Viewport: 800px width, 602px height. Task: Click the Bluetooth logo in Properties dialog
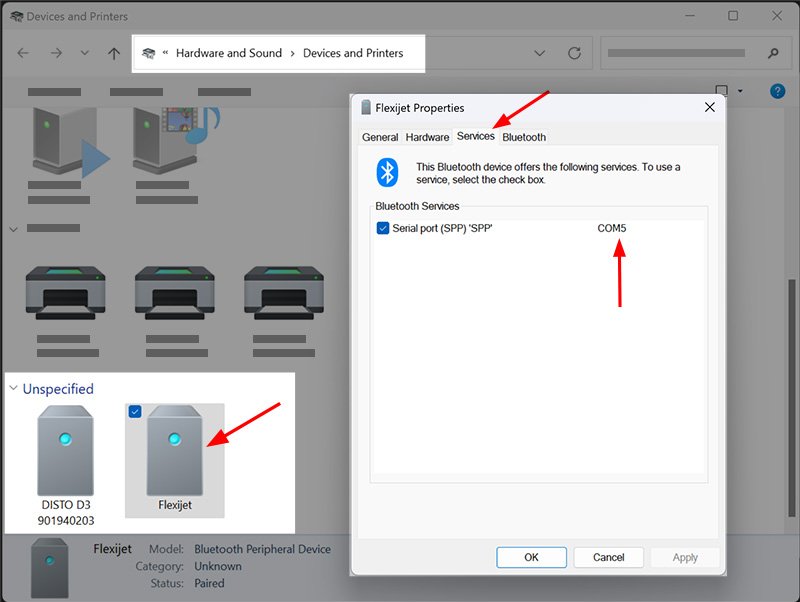(x=387, y=172)
